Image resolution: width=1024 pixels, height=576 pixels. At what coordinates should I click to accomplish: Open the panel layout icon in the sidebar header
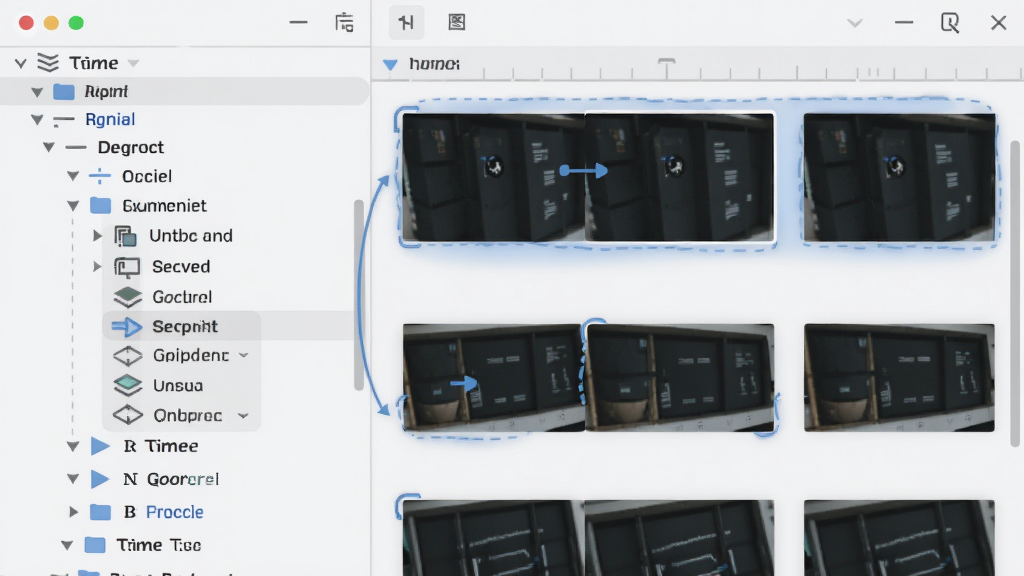(344, 23)
